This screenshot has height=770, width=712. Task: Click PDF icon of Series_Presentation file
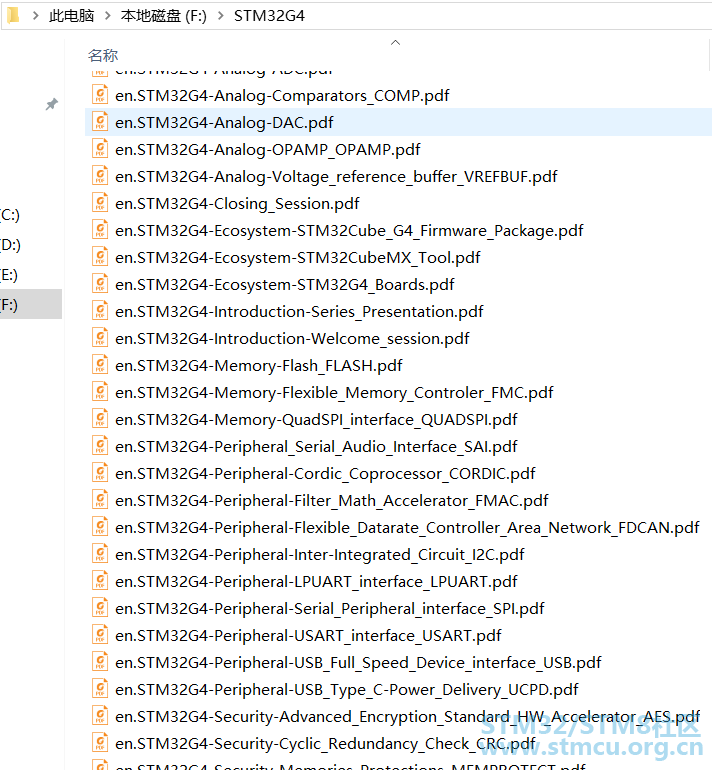(100, 310)
